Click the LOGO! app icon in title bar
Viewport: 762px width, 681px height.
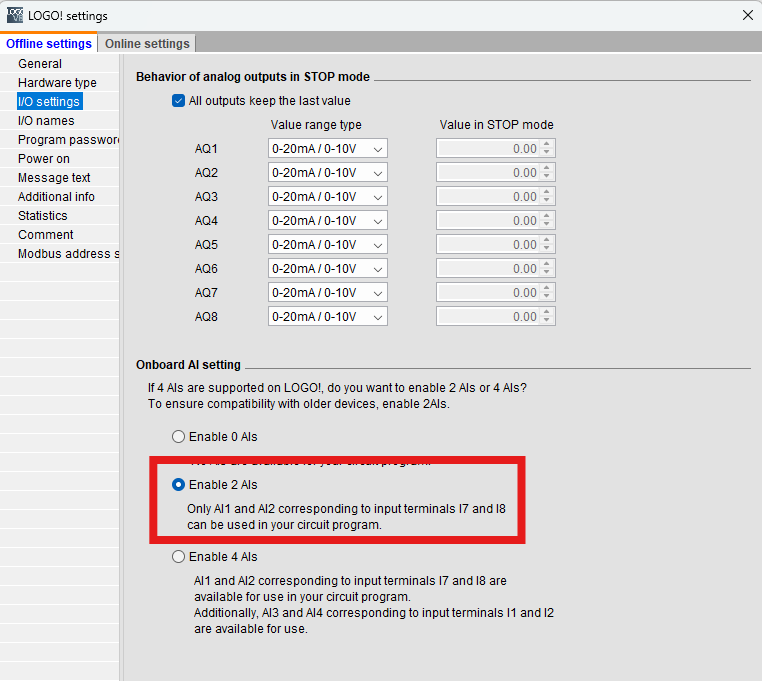click(15, 15)
